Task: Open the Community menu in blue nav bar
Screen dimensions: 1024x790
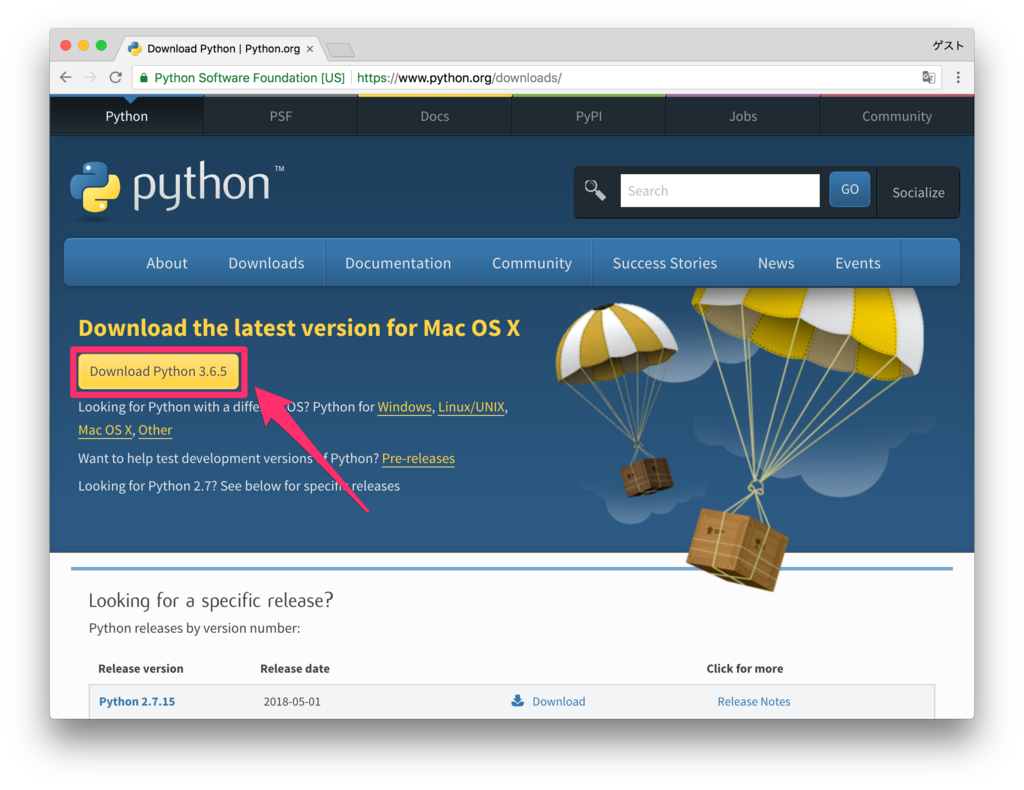Action: pyautogui.click(x=532, y=263)
